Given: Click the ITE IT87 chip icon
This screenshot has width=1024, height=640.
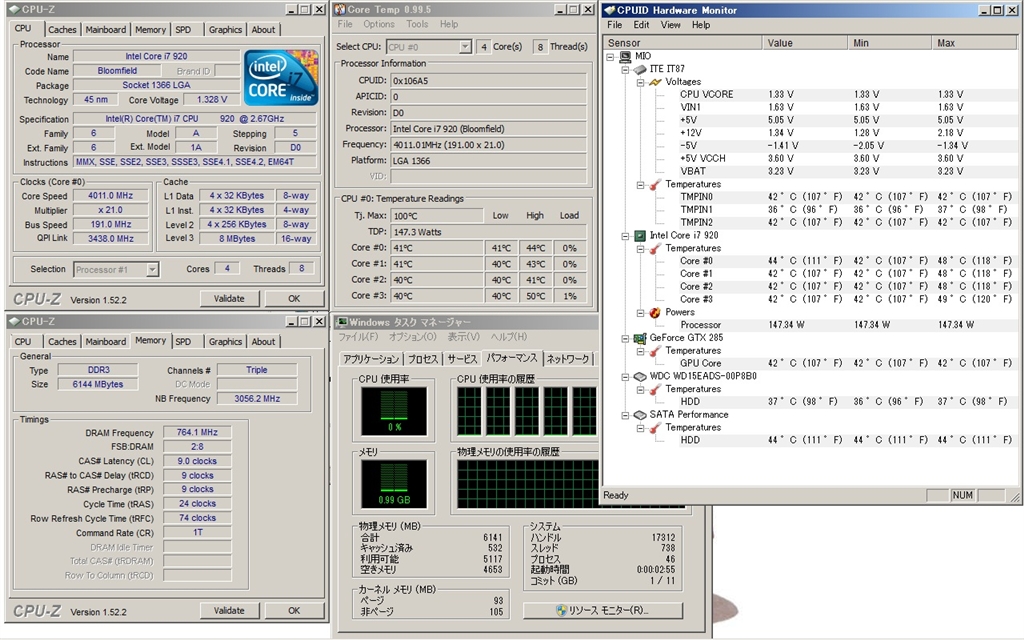Looking at the screenshot, I should tap(639, 69).
